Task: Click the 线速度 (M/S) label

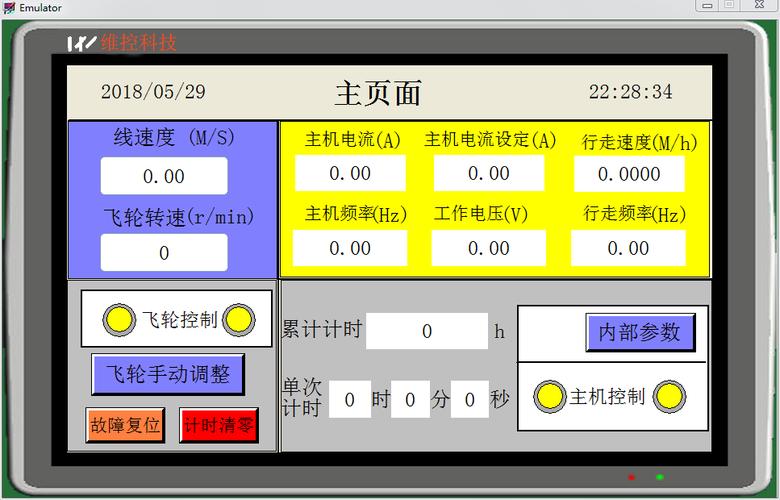Action: click(x=174, y=137)
